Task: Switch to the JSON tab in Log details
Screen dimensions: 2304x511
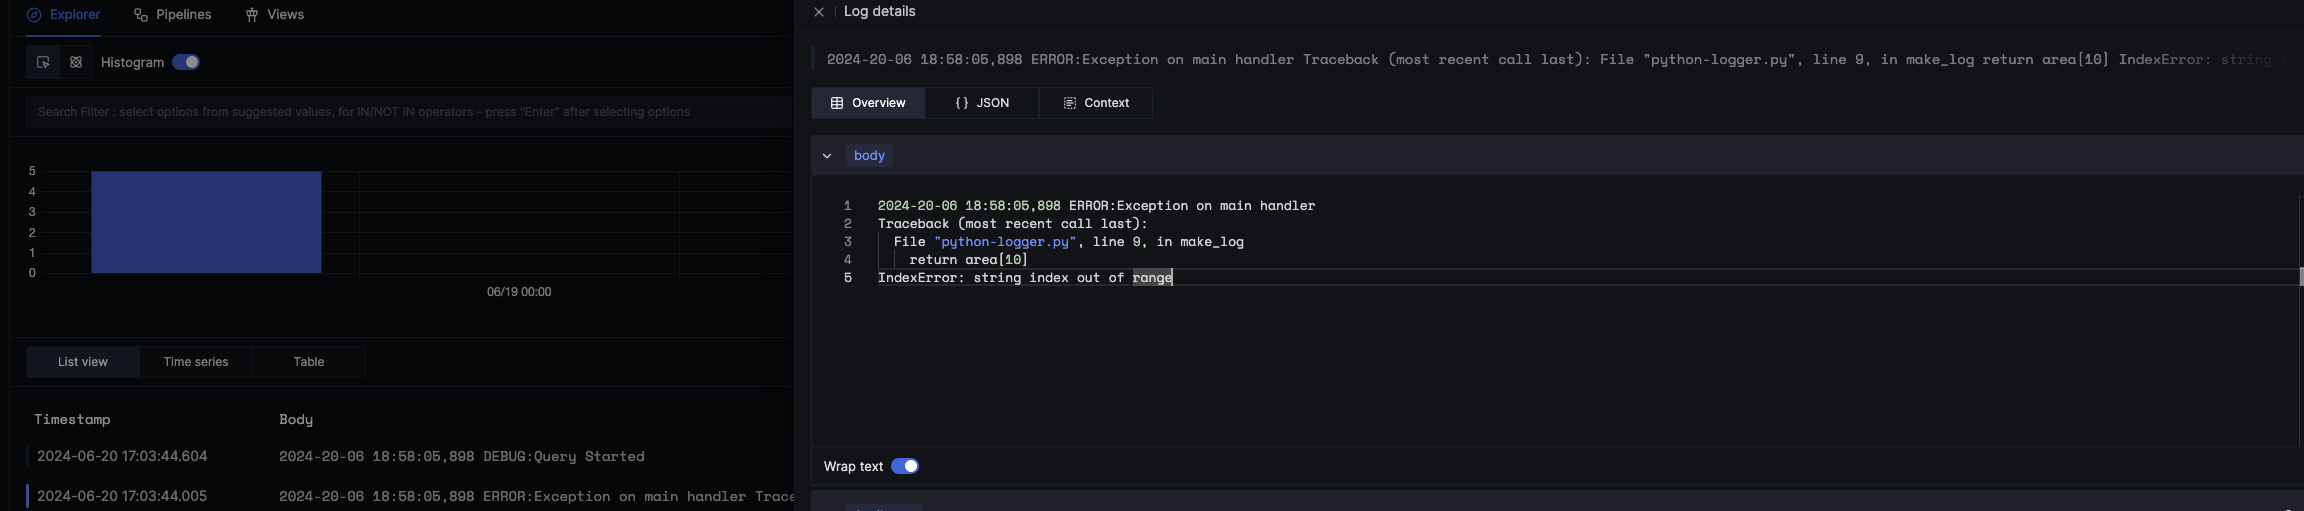Action: point(982,103)
